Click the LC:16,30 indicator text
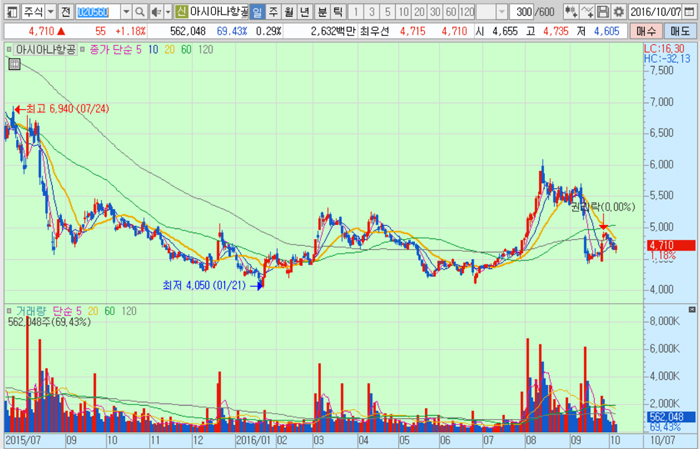 coord(664,49)
